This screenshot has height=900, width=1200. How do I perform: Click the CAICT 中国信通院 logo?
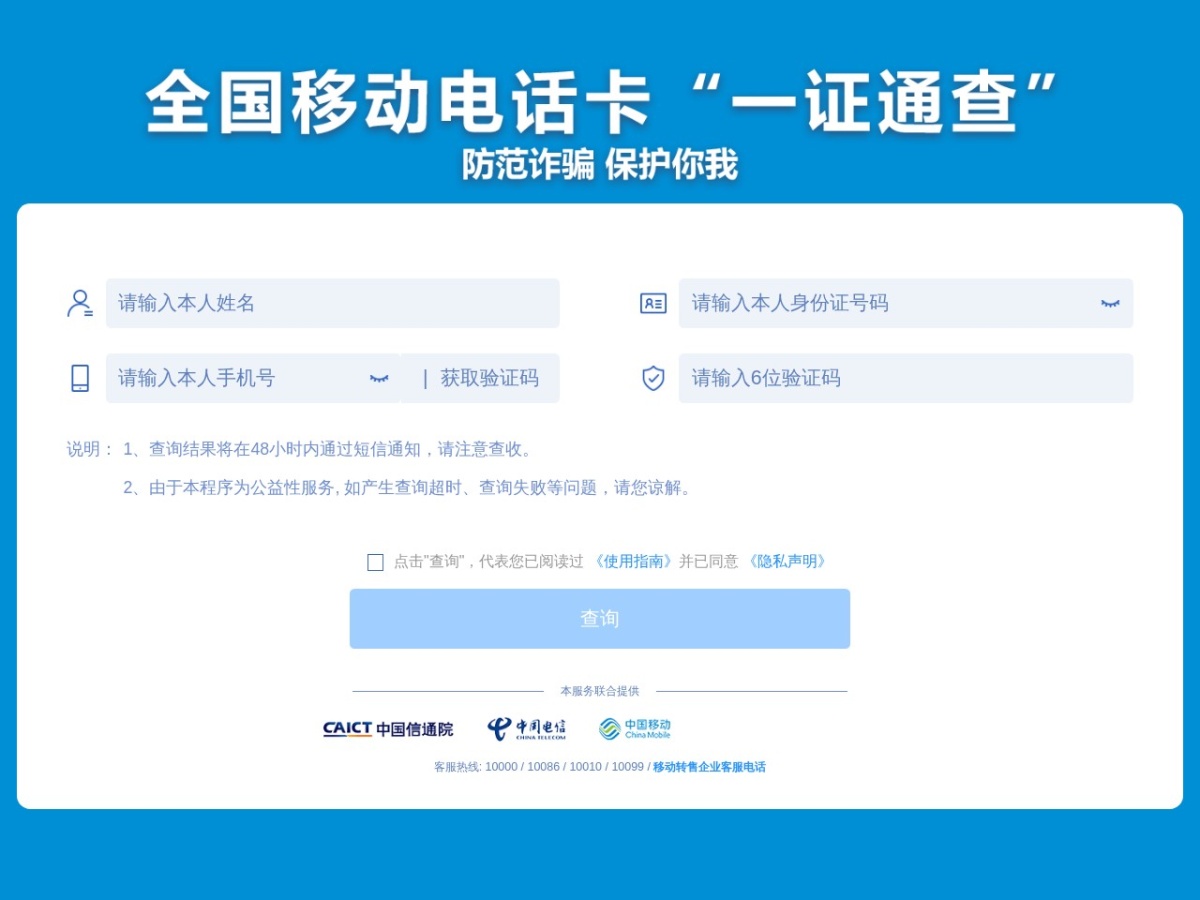tap(388, 729)
